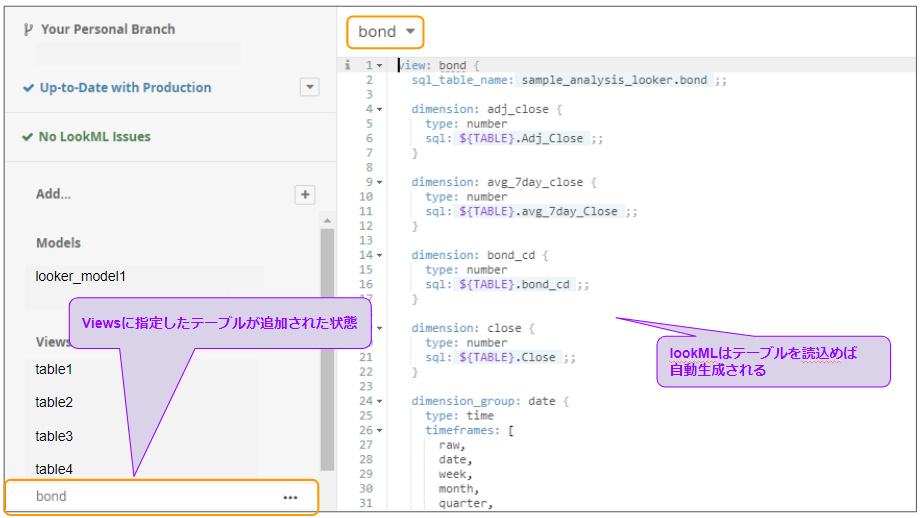Click 'week,' timeframe on line 29
This screenshot has width=922, height=518.
click(x=456, y=474)
